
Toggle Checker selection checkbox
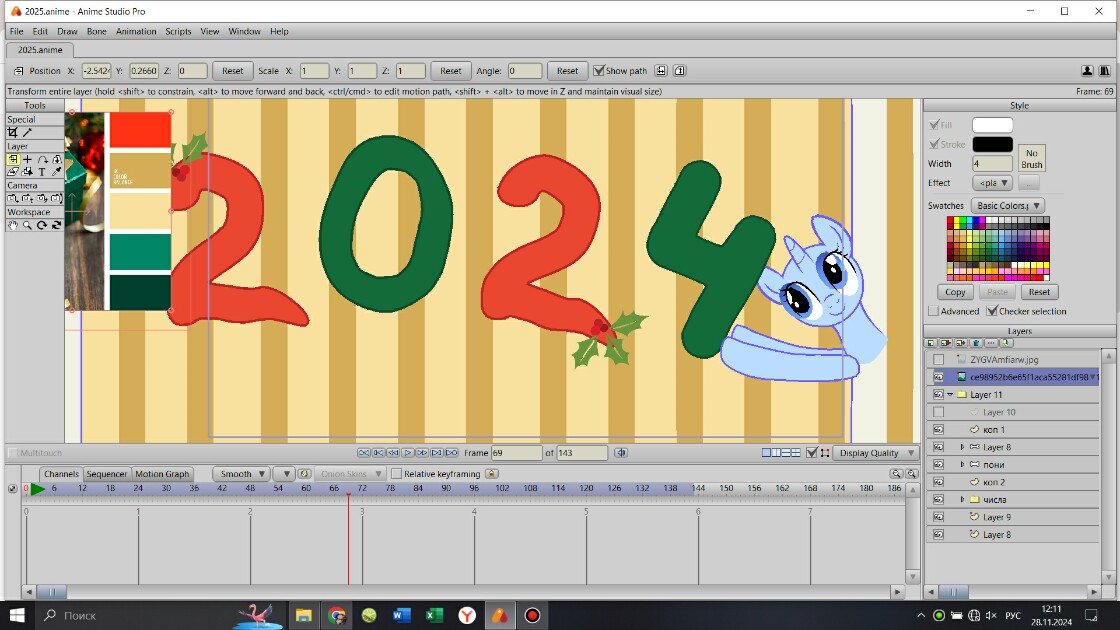point(992,311)
